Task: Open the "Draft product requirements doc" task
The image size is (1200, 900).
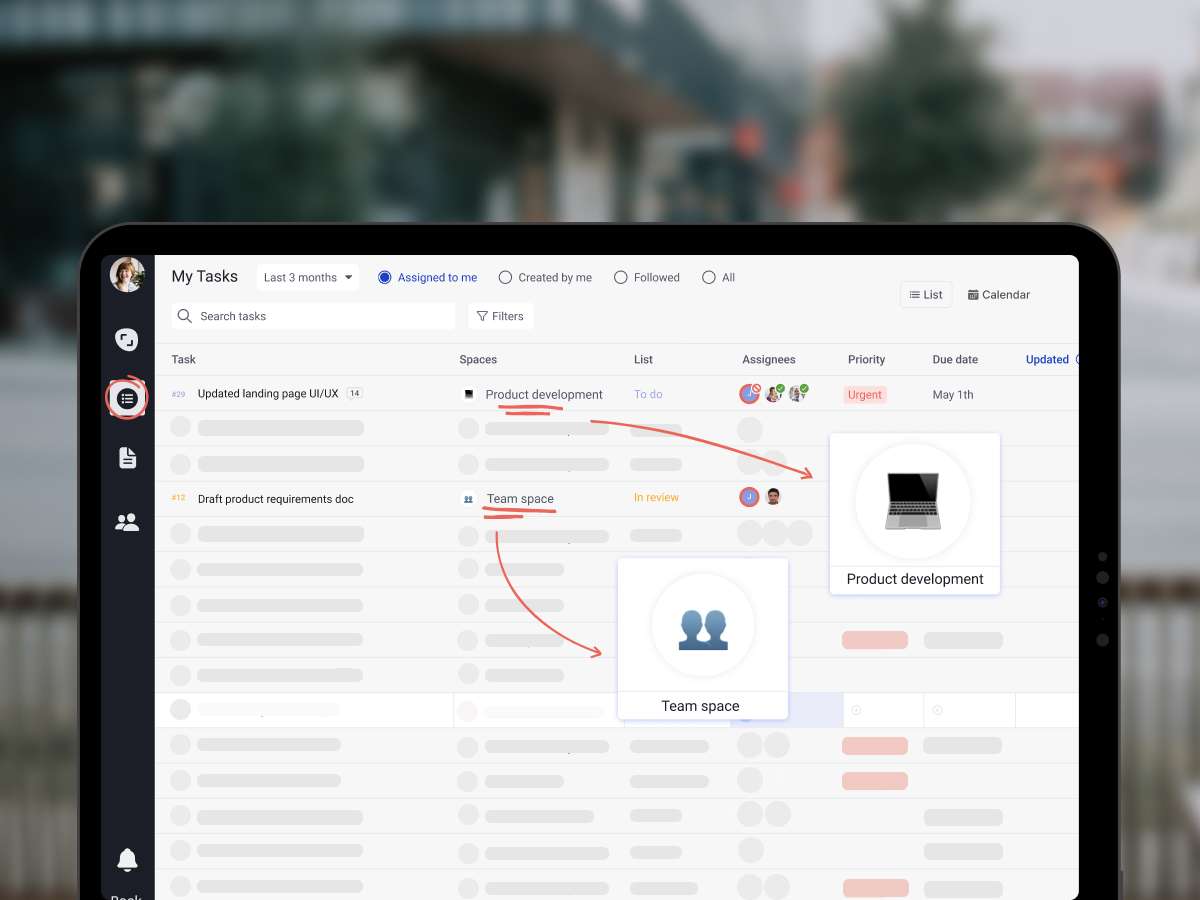Action: point(275,499)
